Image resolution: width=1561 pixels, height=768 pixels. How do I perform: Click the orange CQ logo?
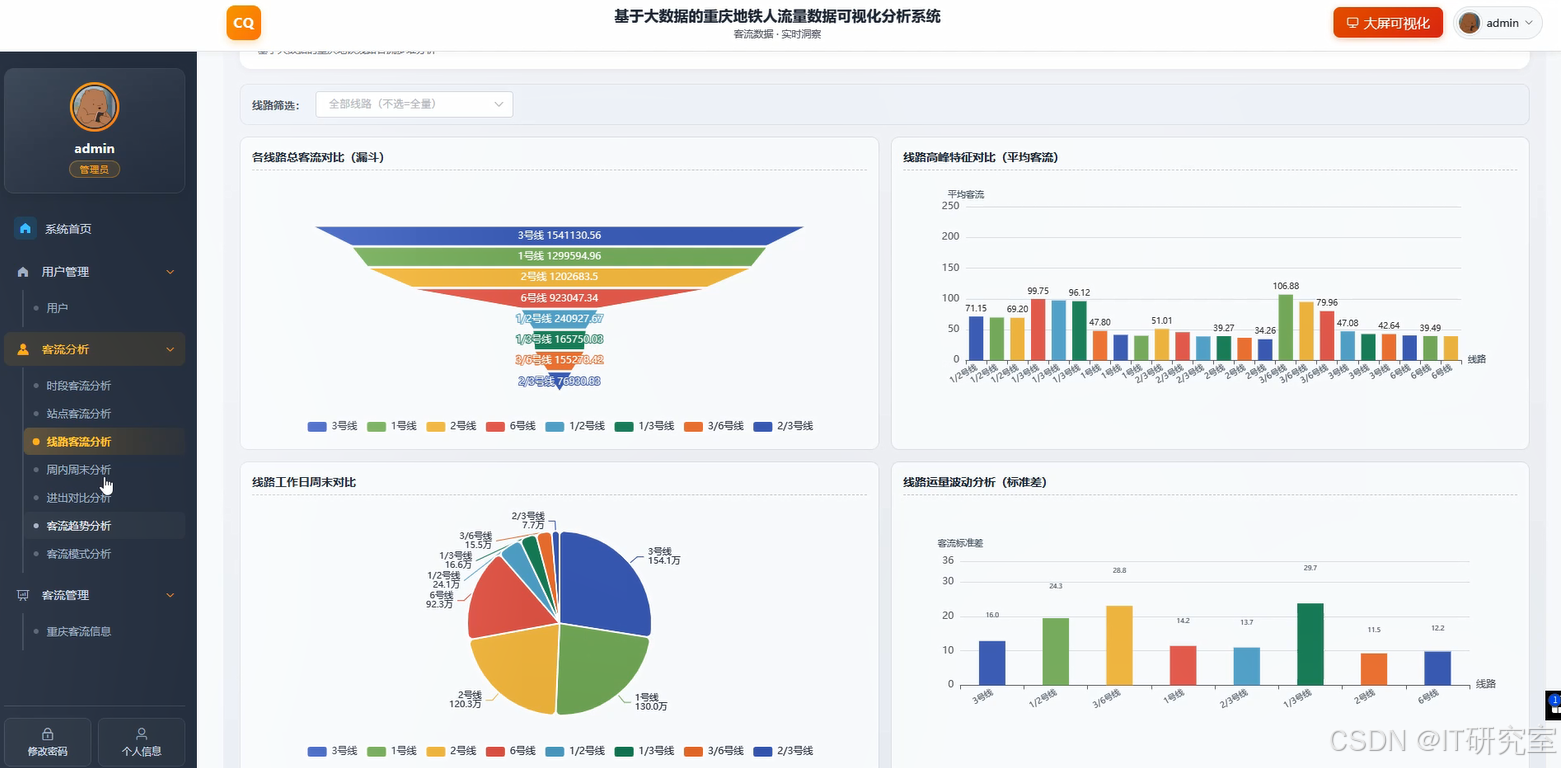(x=243, y=22)
